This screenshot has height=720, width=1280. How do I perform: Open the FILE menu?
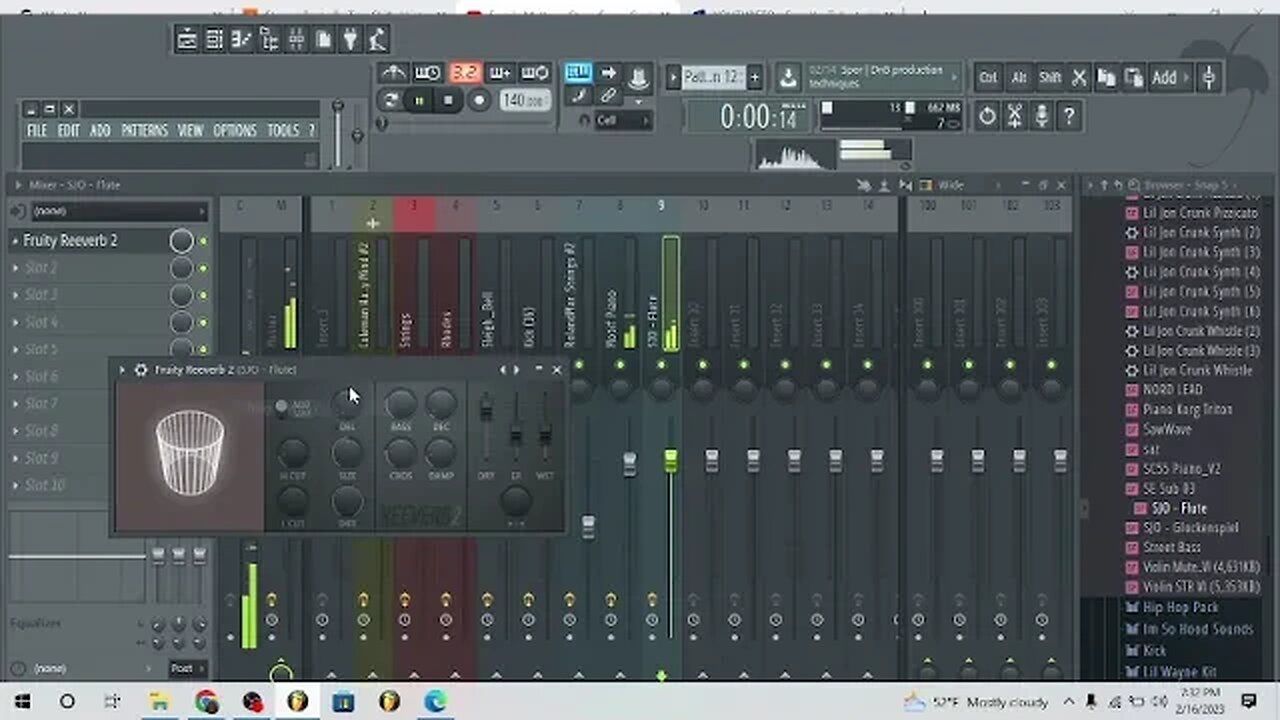(37, 131)
